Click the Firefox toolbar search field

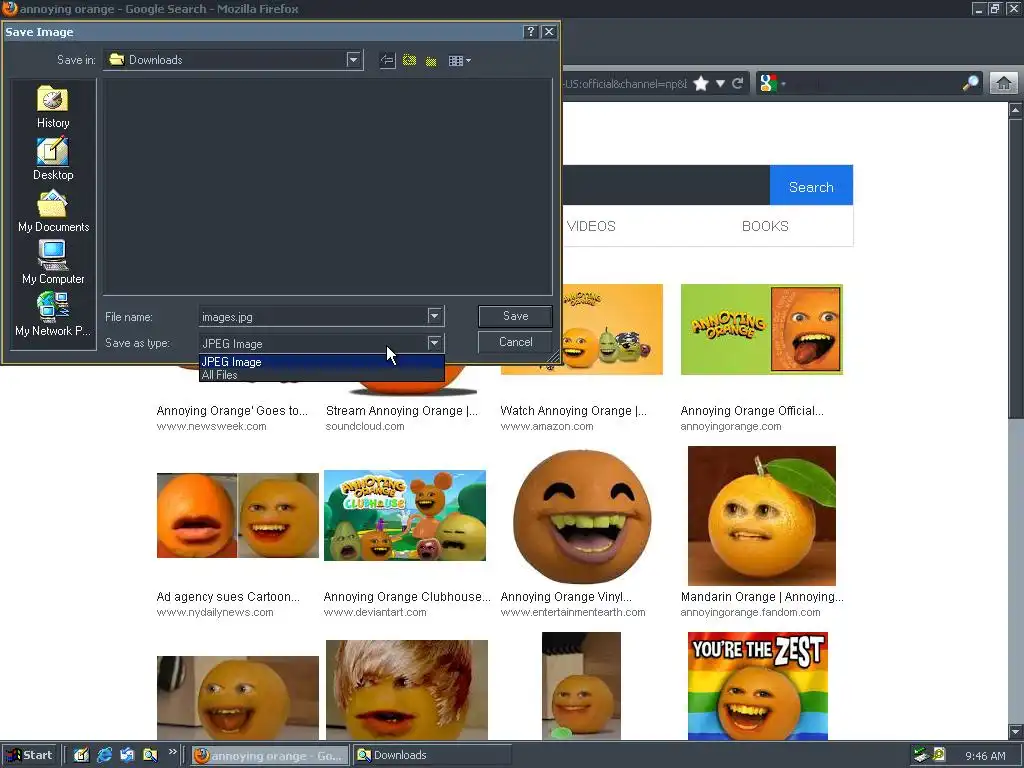pyautogui.click(x=875, y=84)
